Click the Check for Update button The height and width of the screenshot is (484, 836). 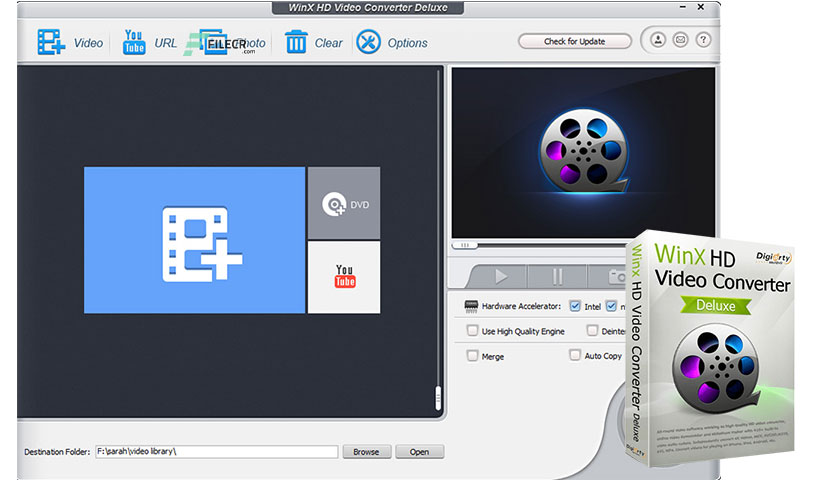point(575,41)
